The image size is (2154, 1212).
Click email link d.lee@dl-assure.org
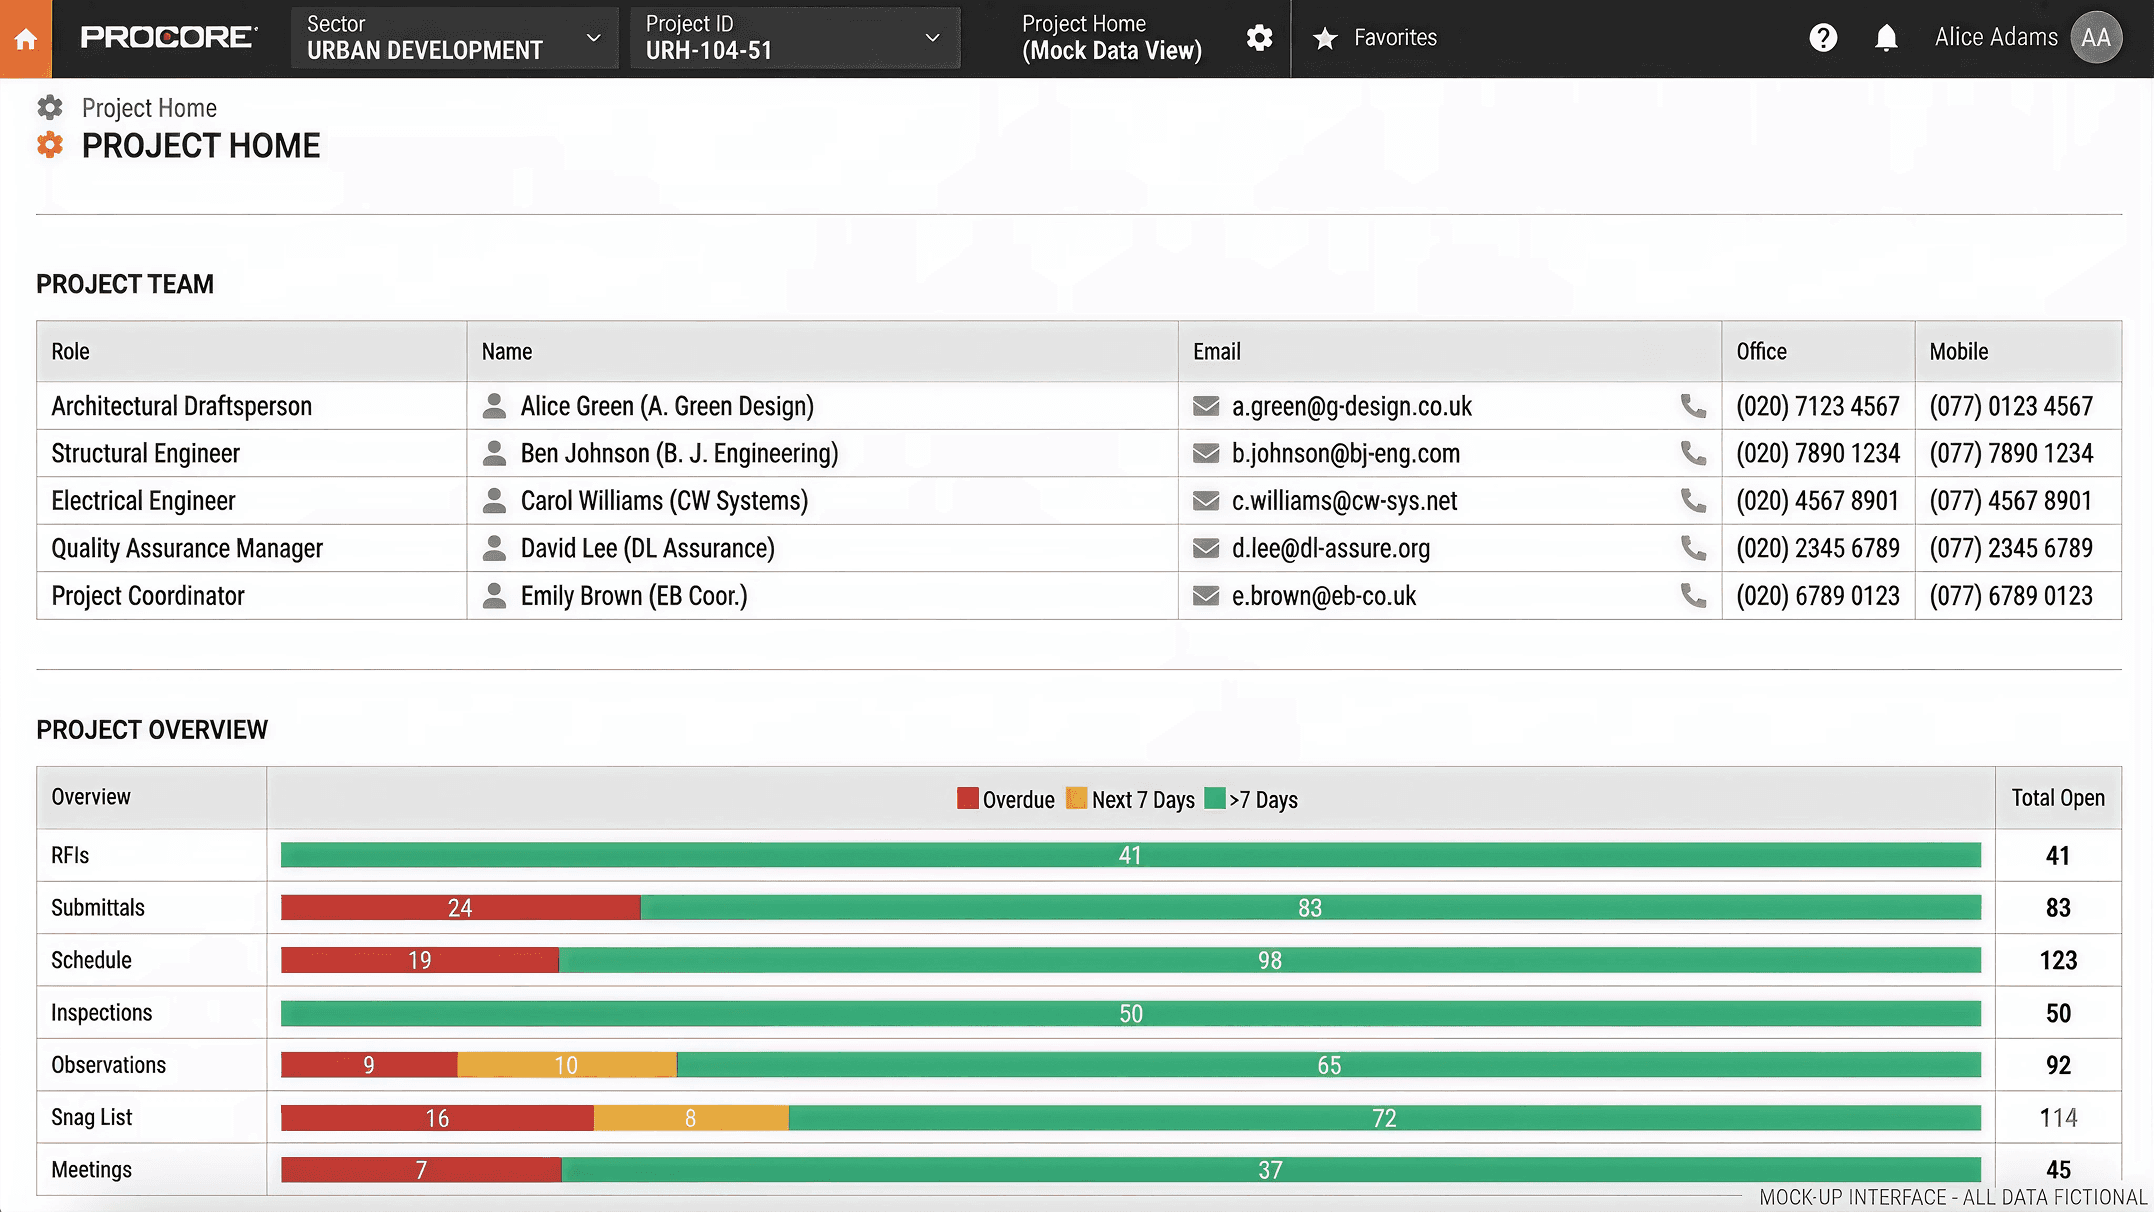pos(1330,549)
